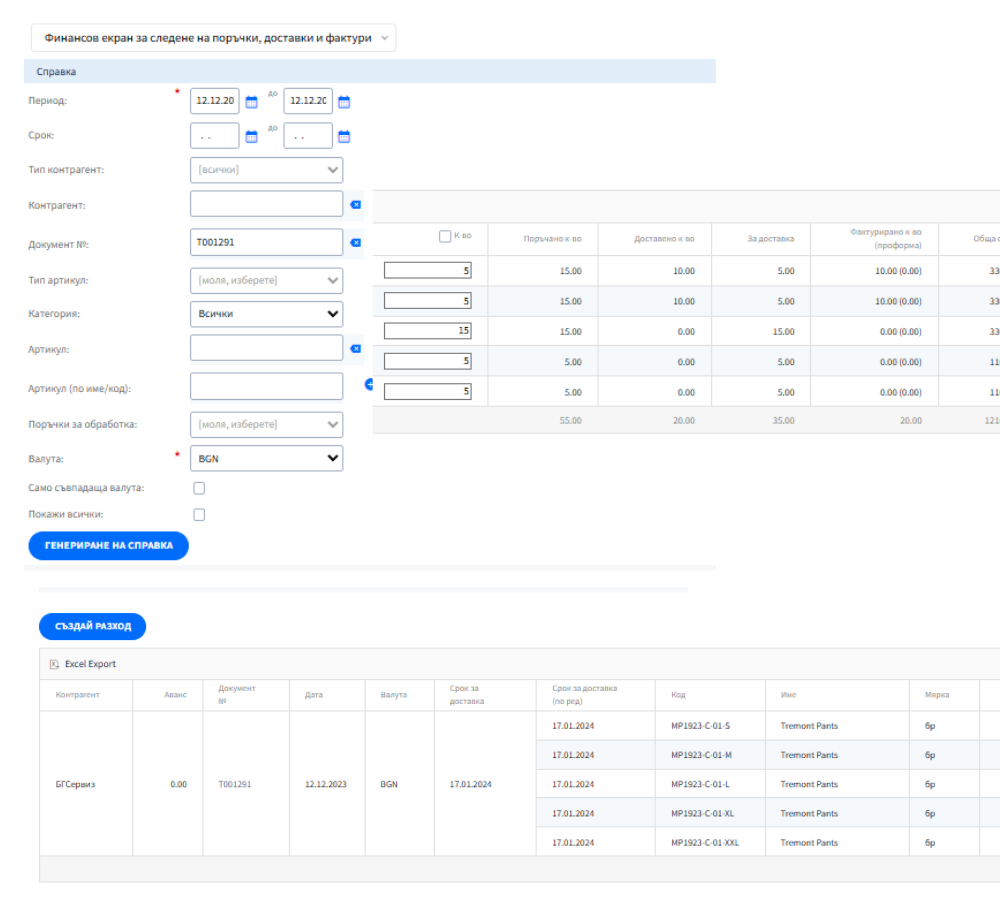The image size is (1000, 924).
Task: Clear the Контрагент field with its X icon
Action: pyautogui.click(x=355, y=205)
